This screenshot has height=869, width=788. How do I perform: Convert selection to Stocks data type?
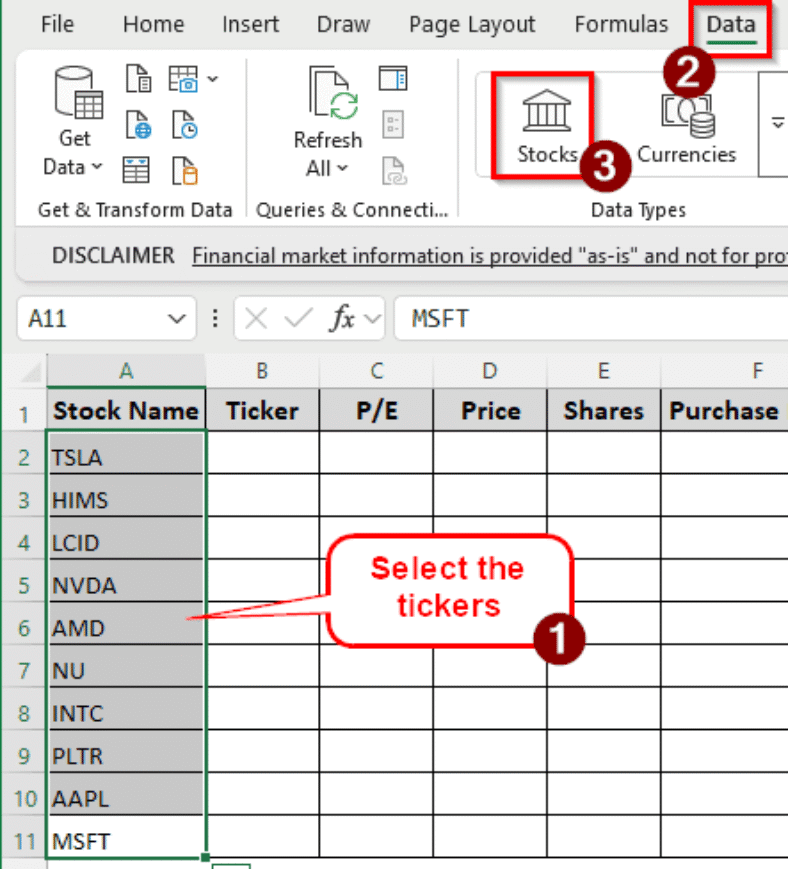pyautogui.click(x=546, y=126)
